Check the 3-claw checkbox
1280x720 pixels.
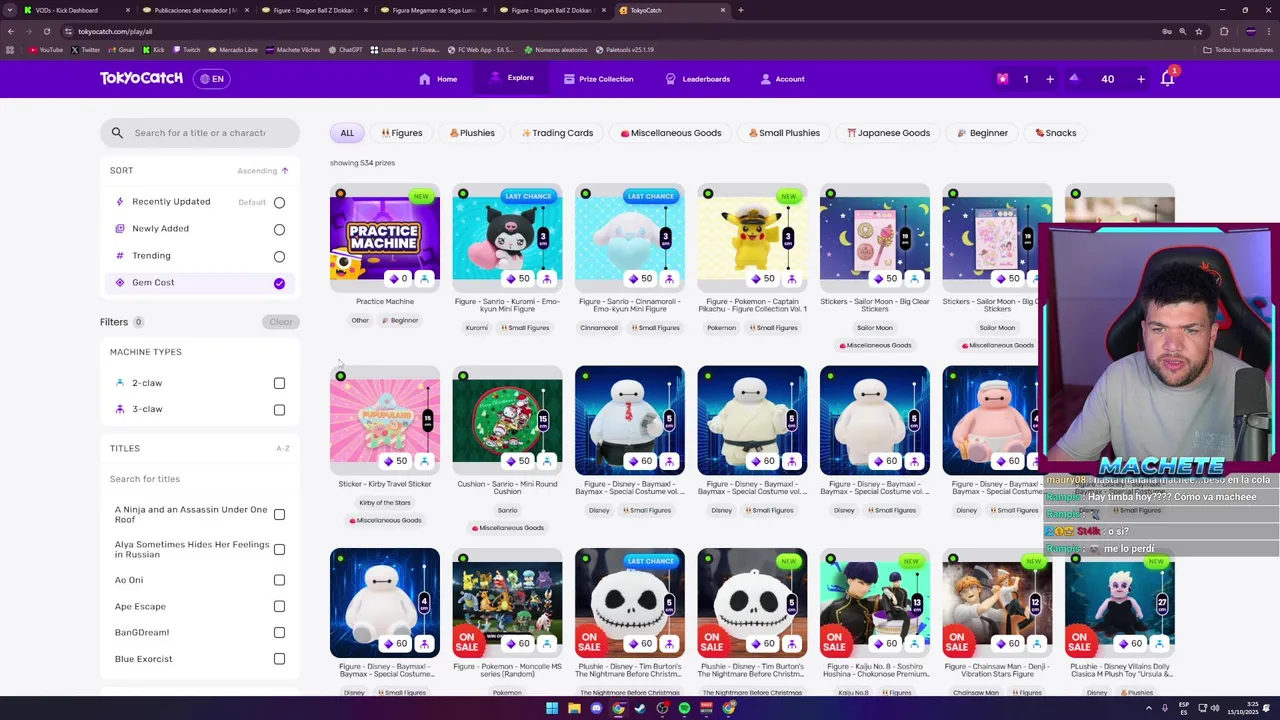(279, 410)
